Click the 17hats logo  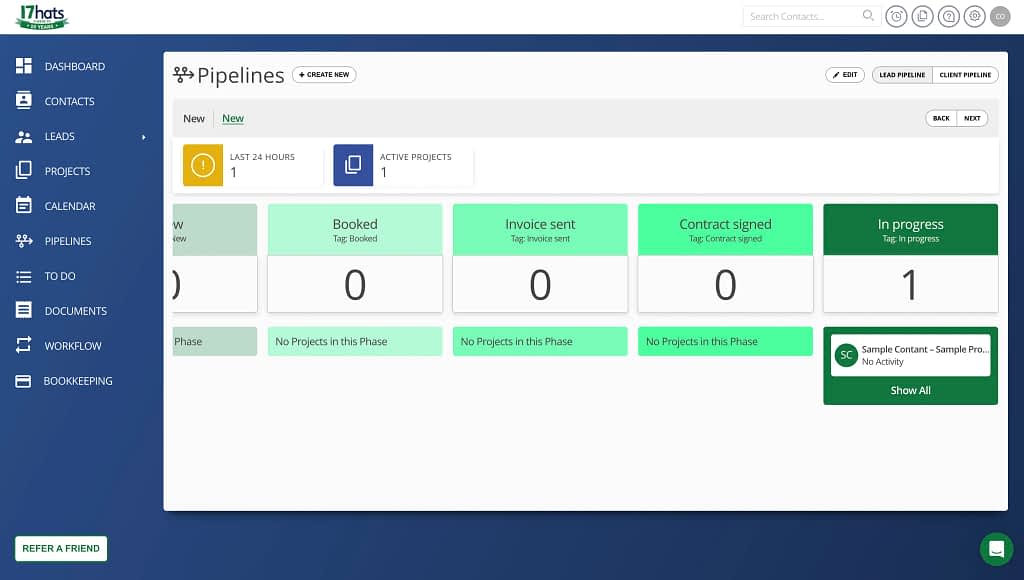tap(42, 17)
